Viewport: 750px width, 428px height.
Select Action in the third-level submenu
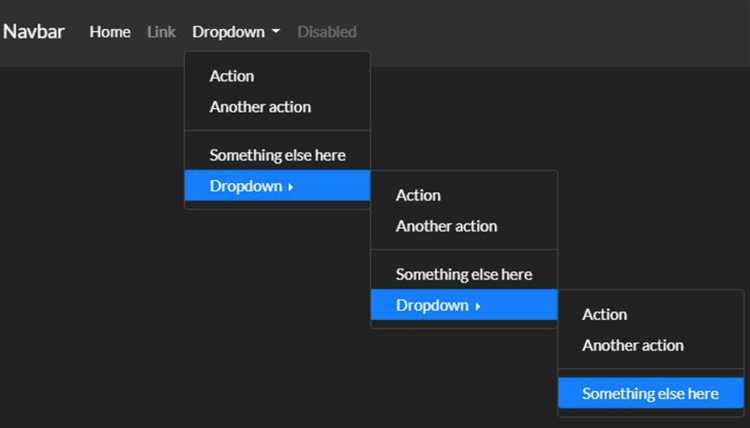[651, 314]
